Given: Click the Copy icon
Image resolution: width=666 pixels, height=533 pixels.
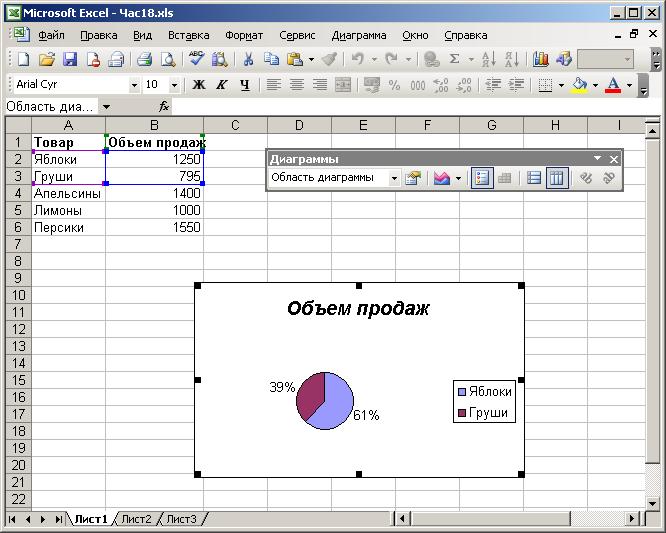Looking at the screenshot, I should click(x=271, y=59).
